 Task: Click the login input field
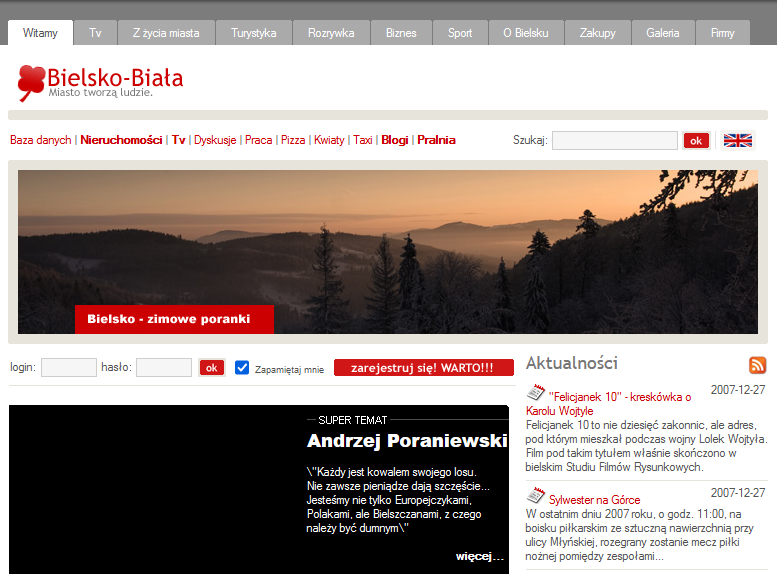[69, 367]
